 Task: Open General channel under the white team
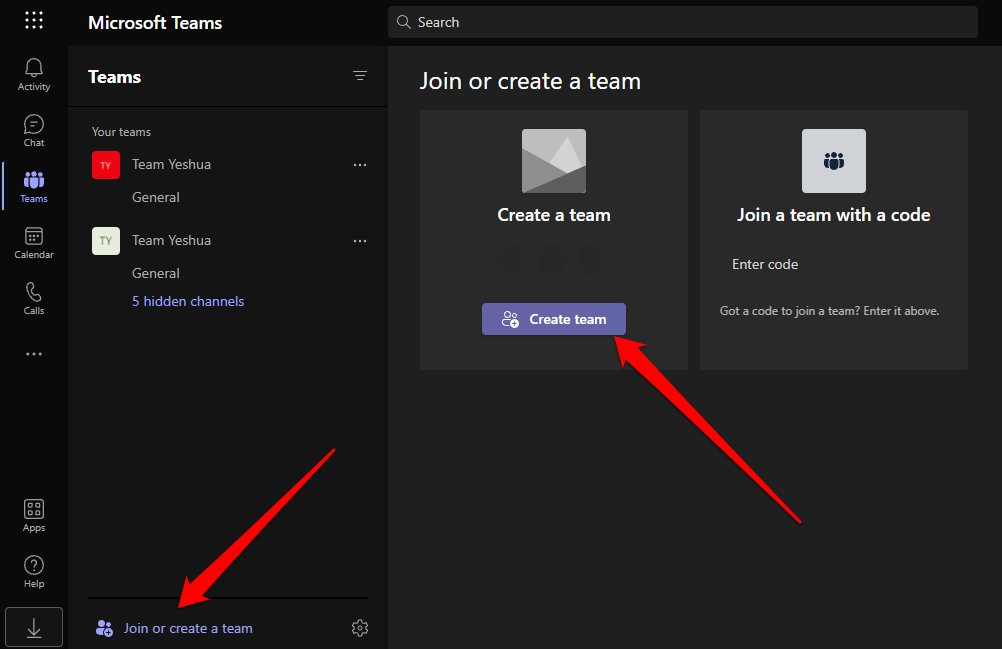pyautogui.click(x=155, y=273)
